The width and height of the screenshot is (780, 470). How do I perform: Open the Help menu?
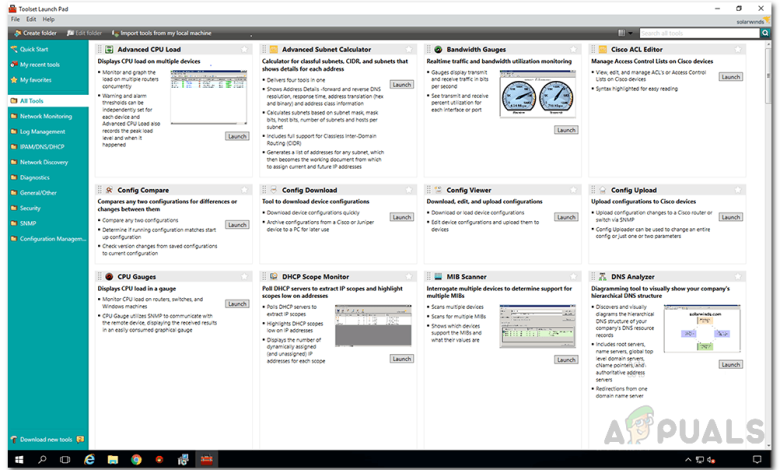pyautogui.click(x=48, y=19)
